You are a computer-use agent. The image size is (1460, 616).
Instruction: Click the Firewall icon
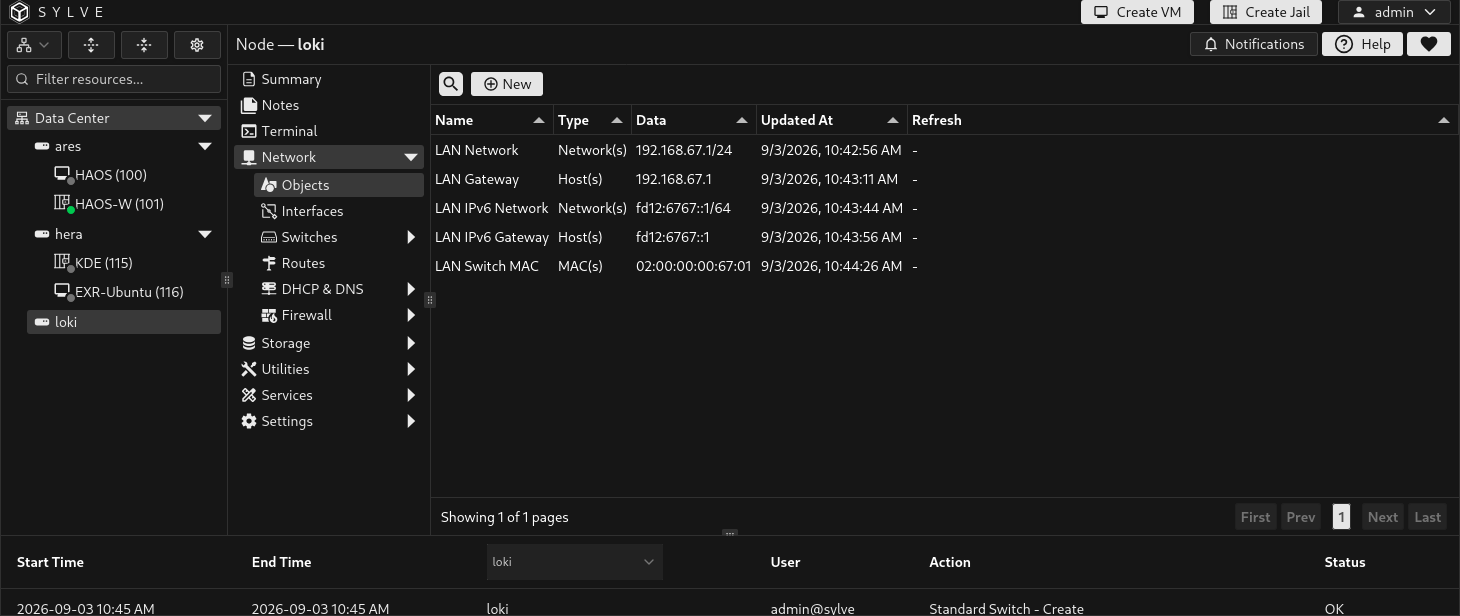[x=269, y=315]
